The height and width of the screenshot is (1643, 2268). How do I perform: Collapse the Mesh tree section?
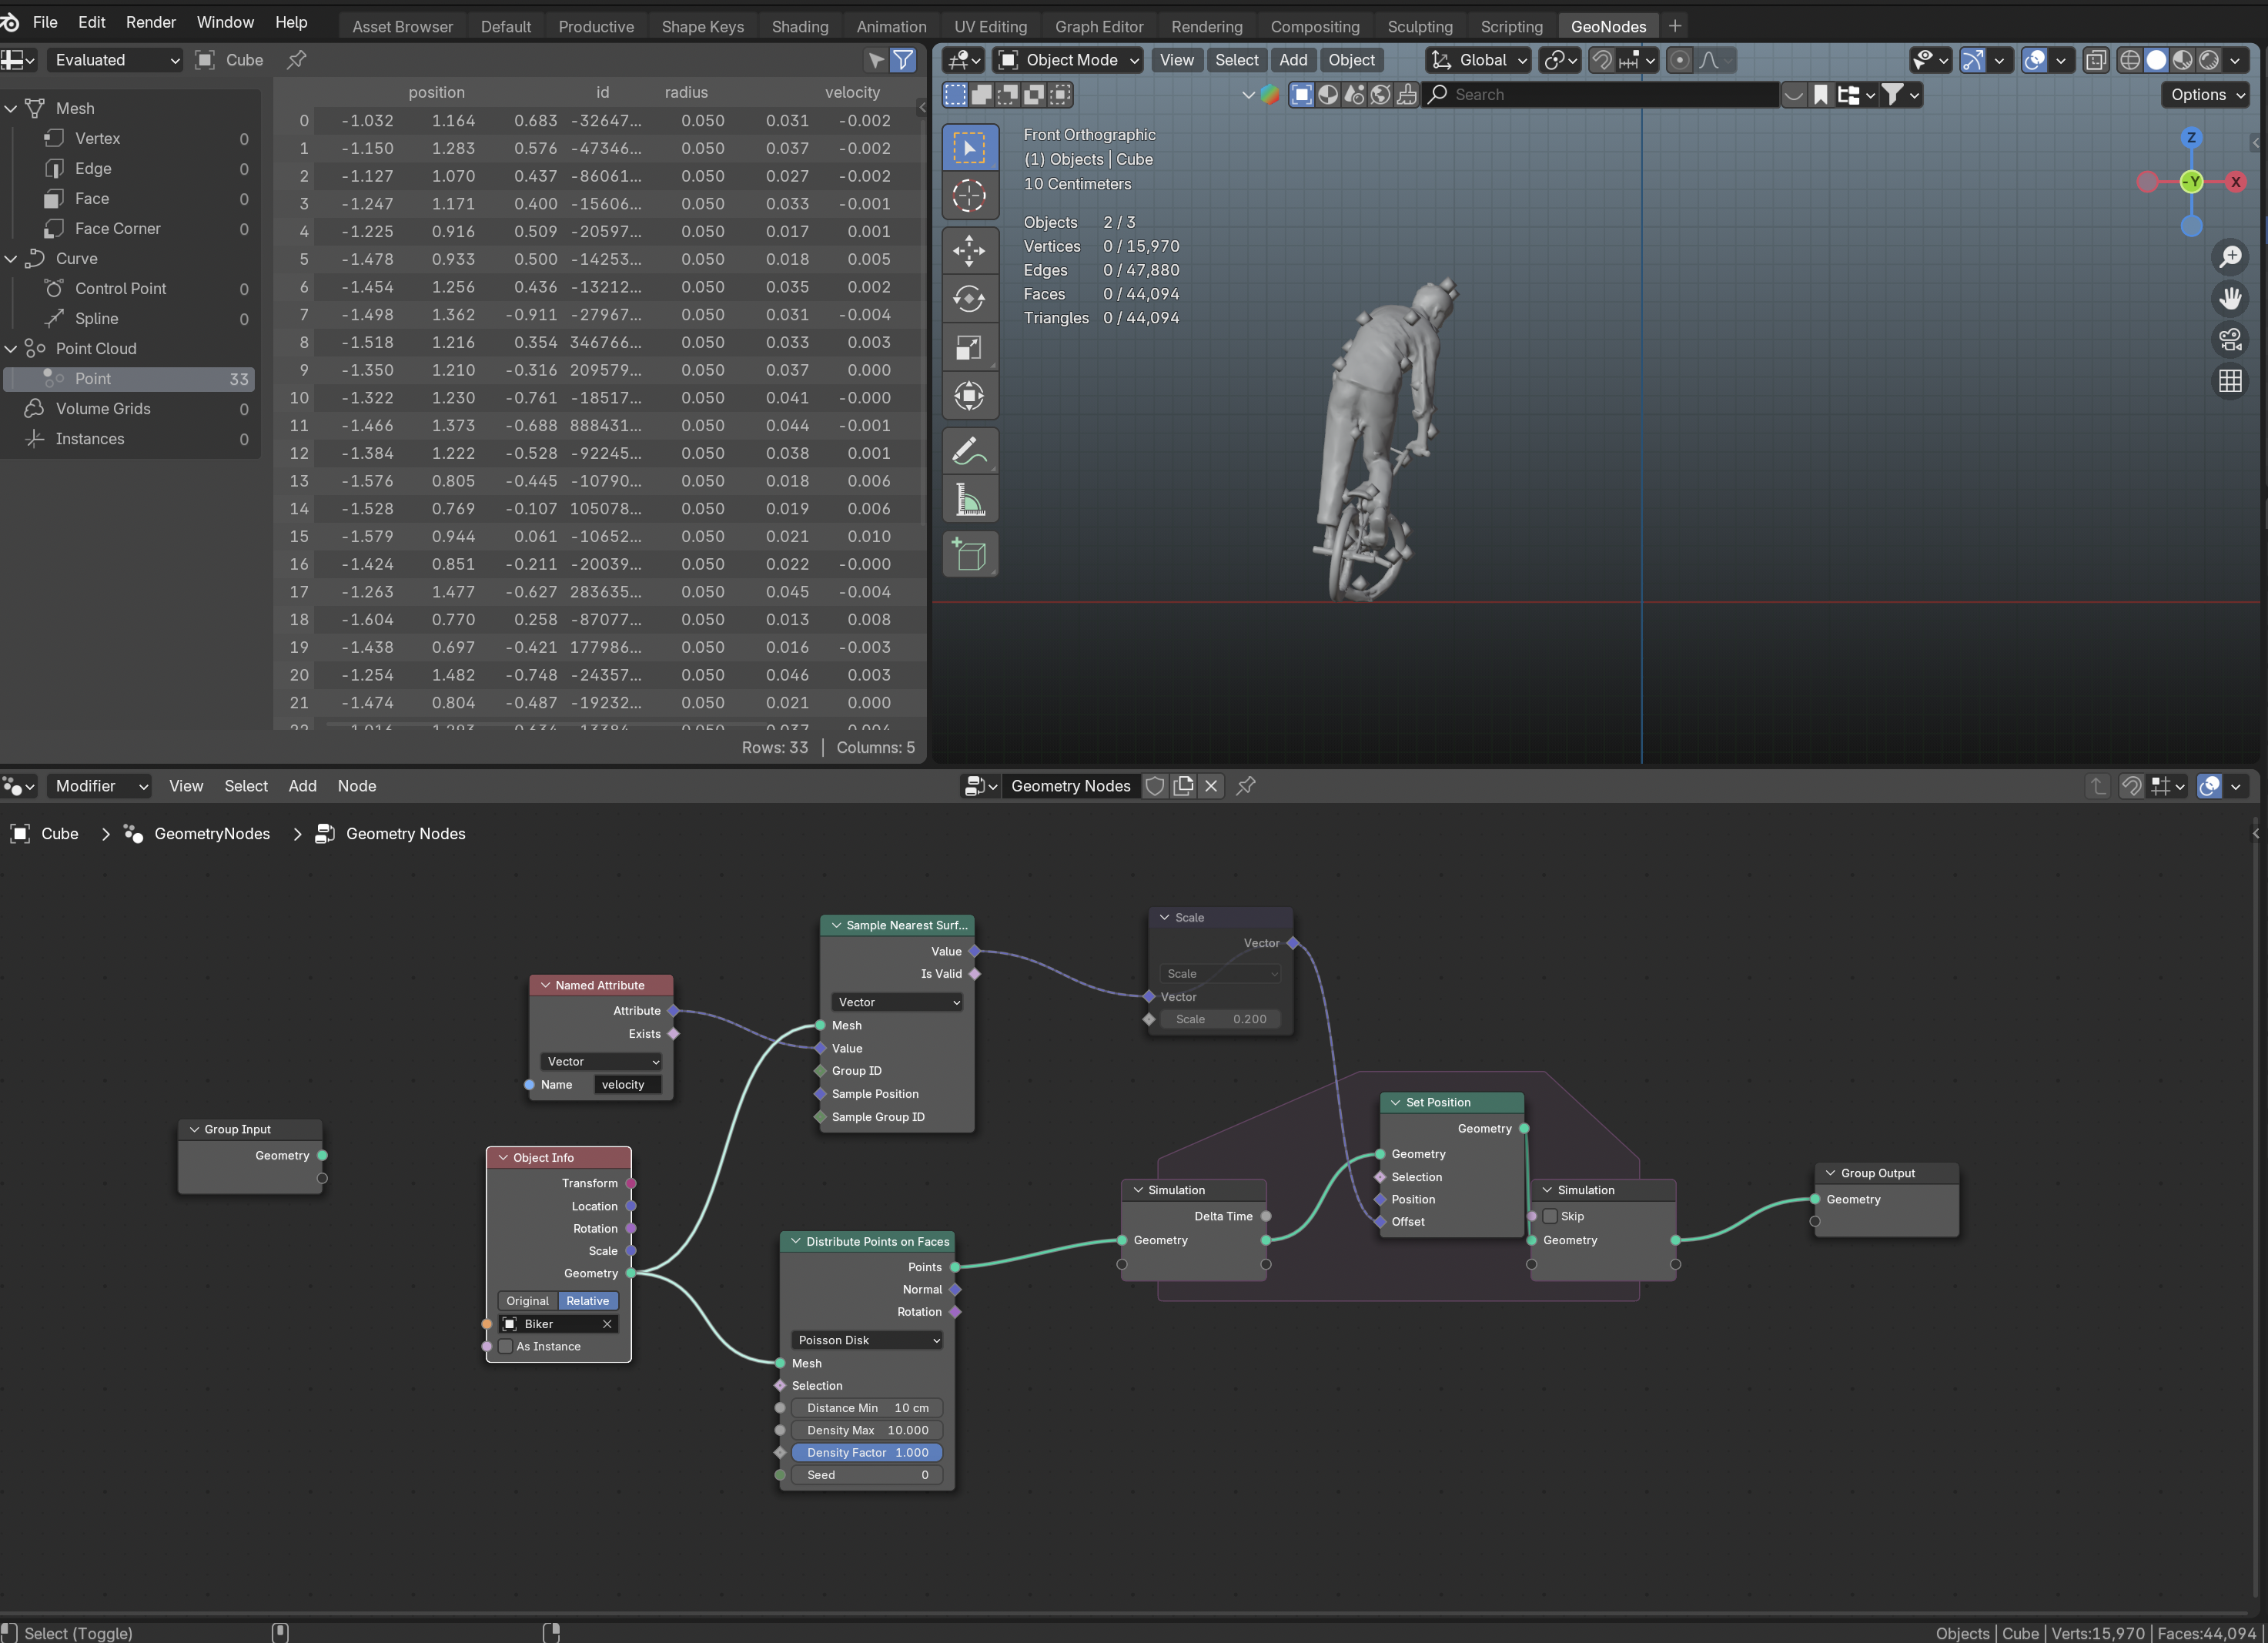(x=11, y=108)
